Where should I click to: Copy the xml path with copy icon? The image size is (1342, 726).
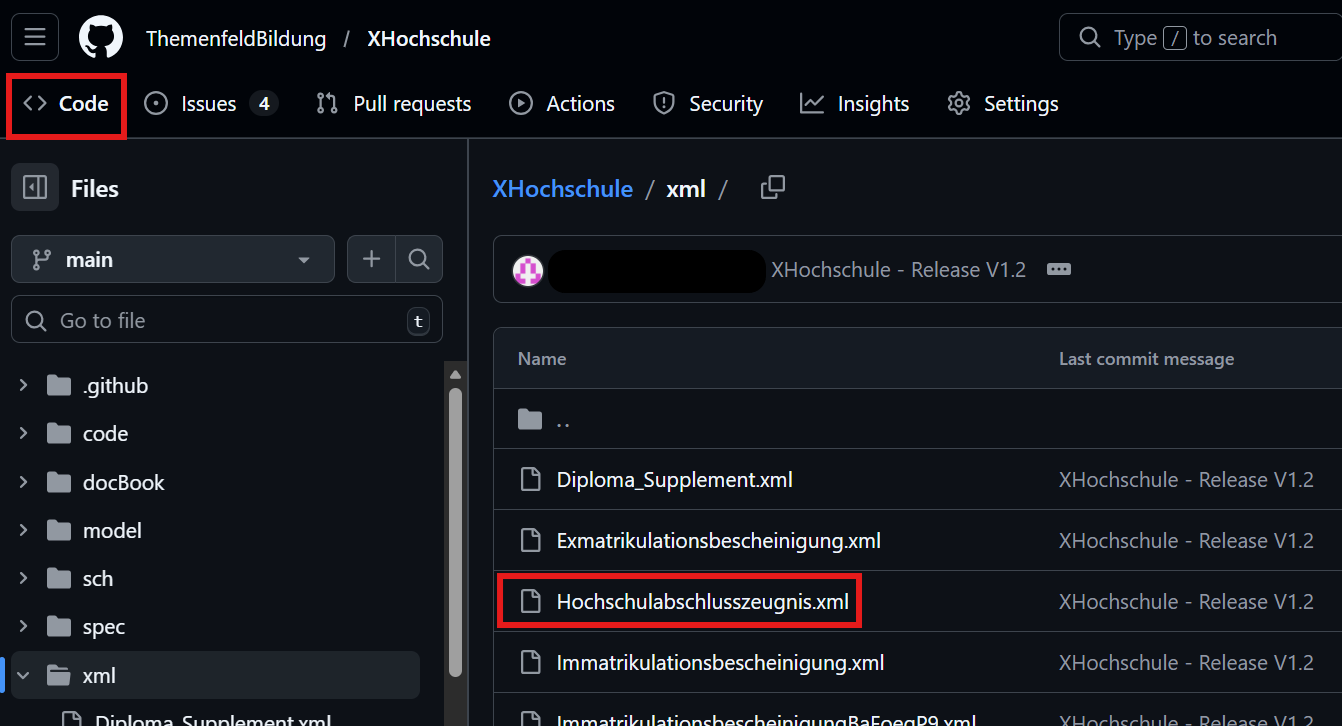pyautogui.click(x=772, y=188)
